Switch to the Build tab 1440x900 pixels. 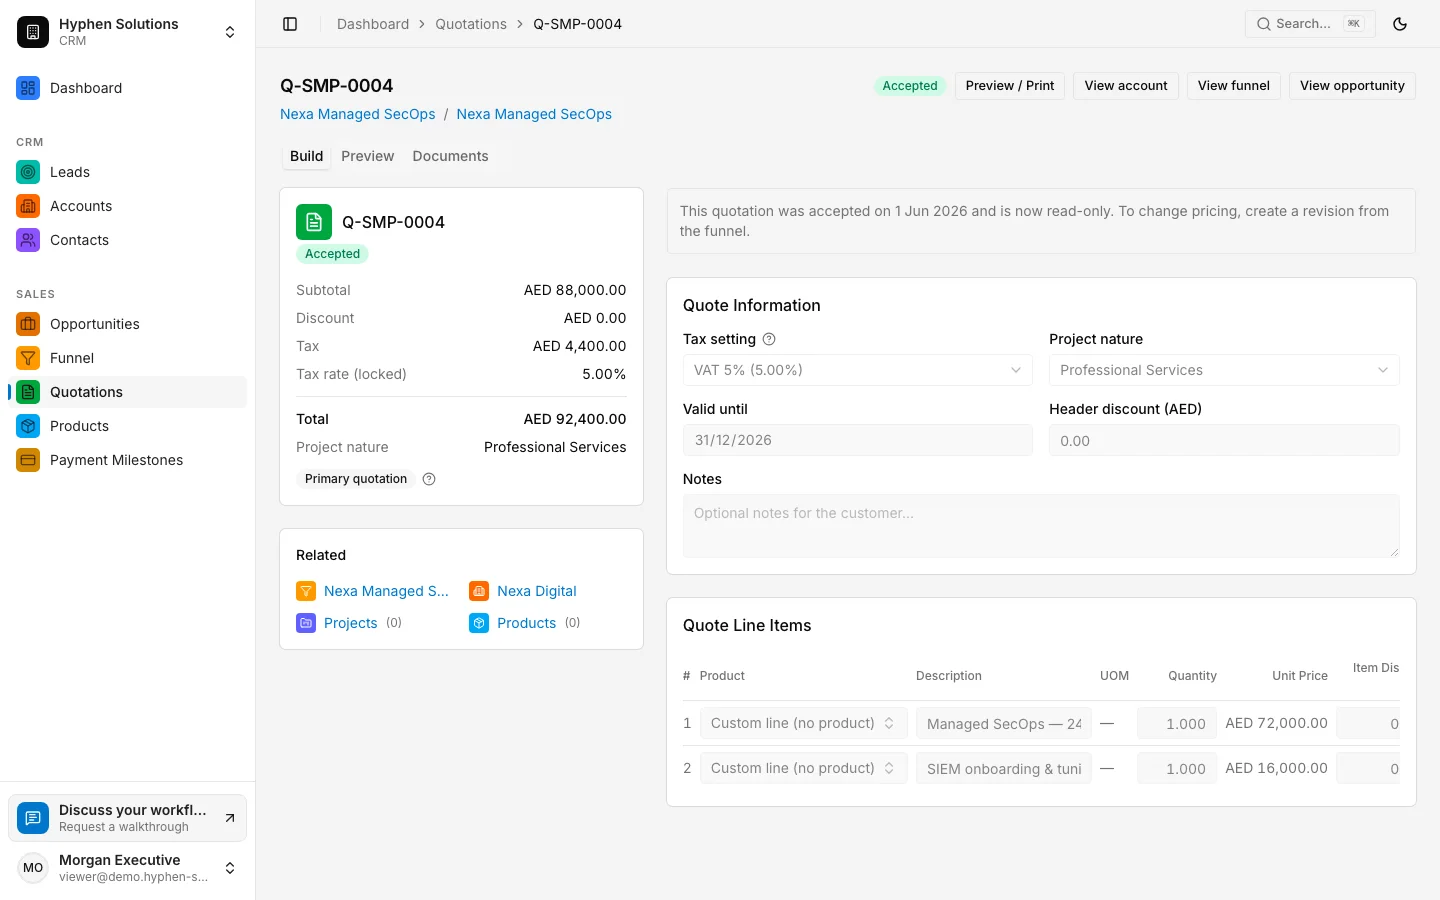[x=306, y=156]
